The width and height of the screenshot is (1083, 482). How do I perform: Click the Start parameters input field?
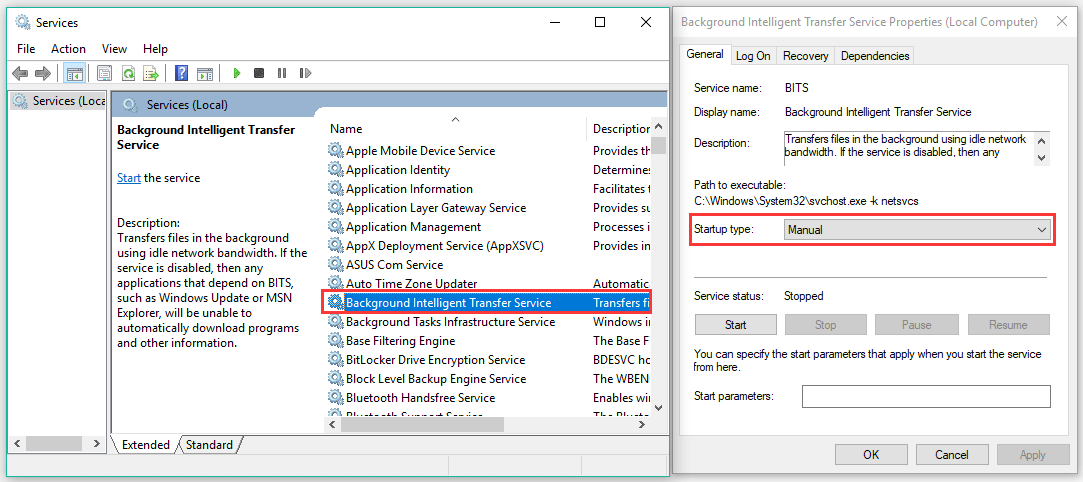(926, 396)
